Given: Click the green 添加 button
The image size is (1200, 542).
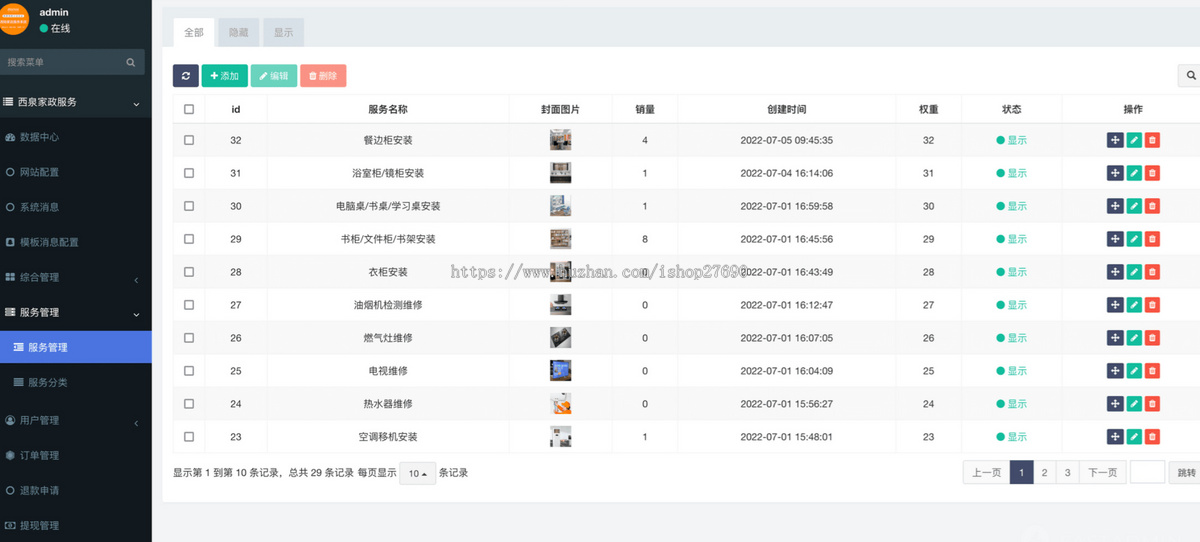Looking at the screenshot, I should (x=225, y=76).
